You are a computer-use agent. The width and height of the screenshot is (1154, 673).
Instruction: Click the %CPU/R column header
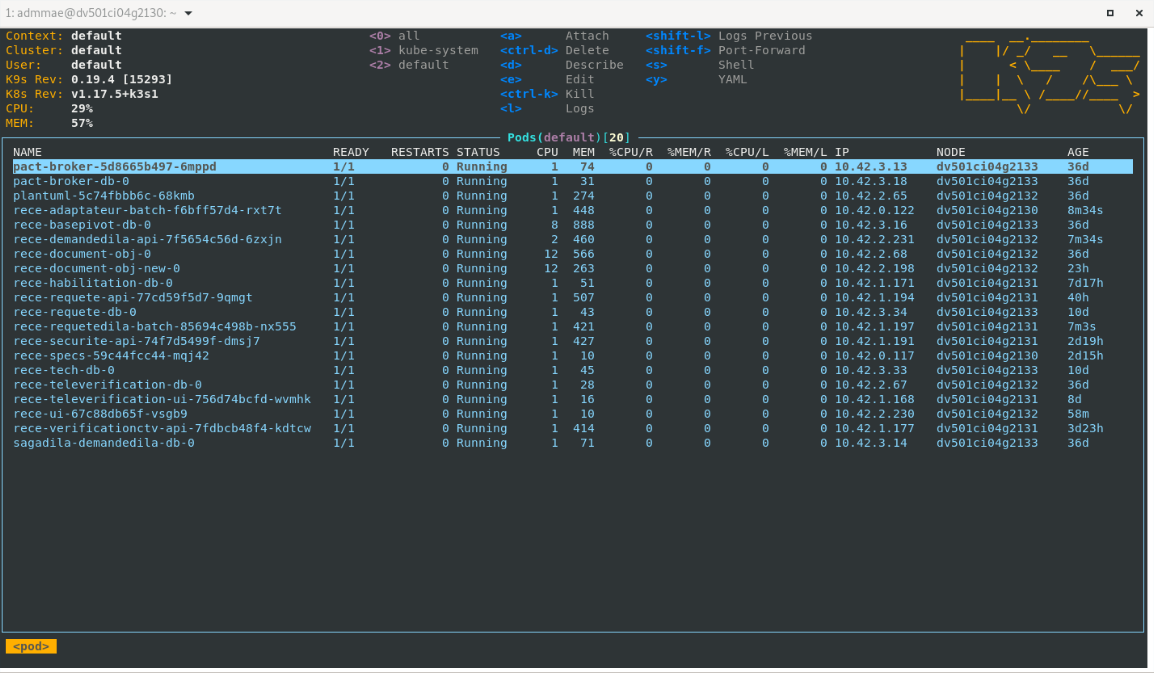(x=631, y=152)
